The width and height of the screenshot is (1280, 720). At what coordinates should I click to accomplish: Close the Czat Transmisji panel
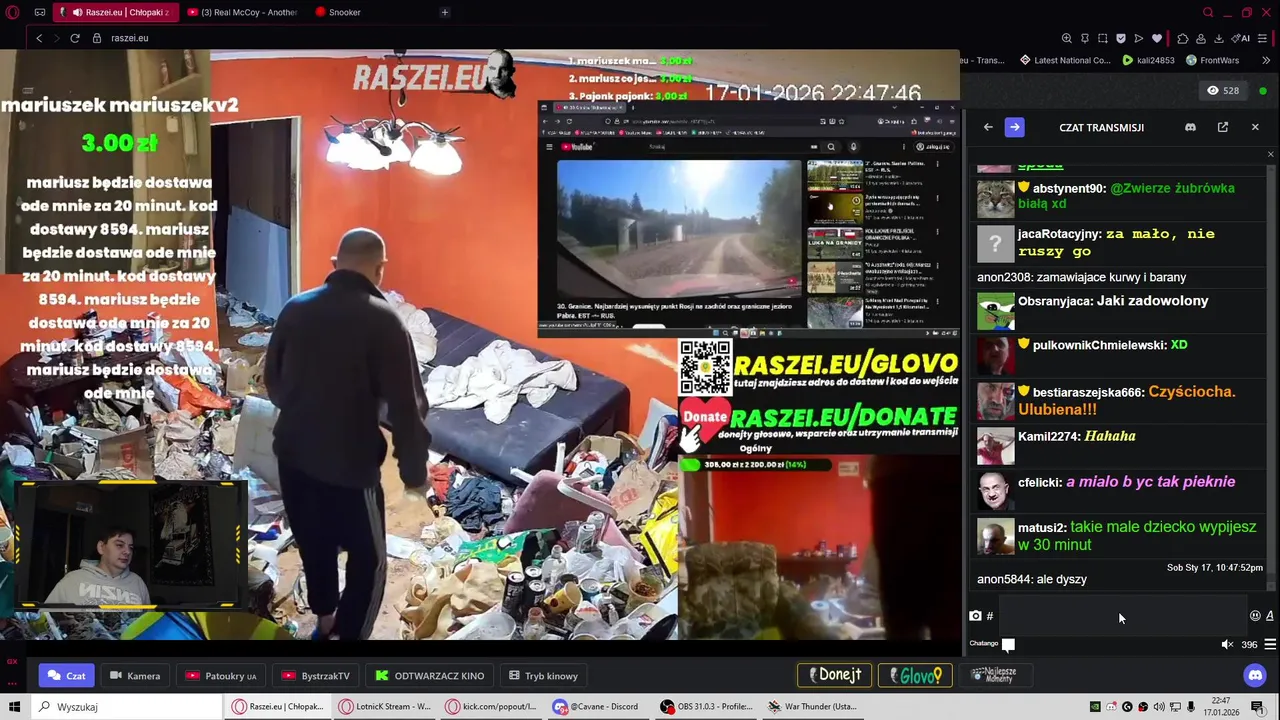1255,127
